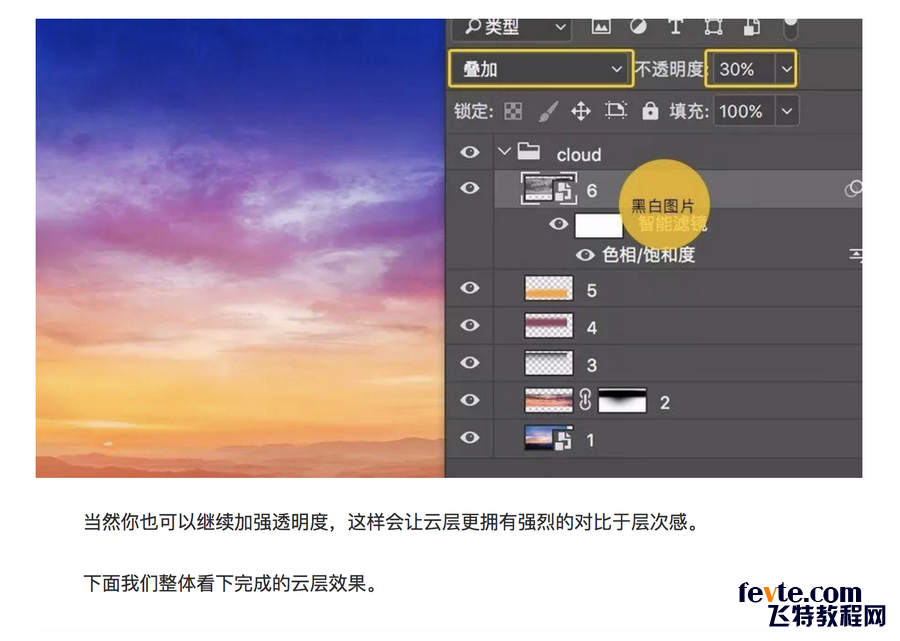The height and width of the screenshot is (641, 900).
Task: Open the fill 100% dropdown arrow
Action: tap(786, 111)
